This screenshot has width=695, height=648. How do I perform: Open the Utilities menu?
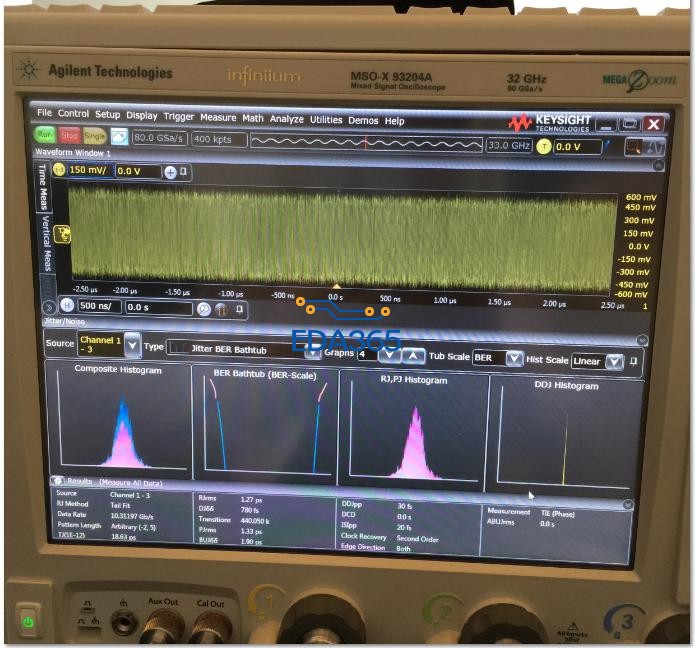click(x=326, y=120)
